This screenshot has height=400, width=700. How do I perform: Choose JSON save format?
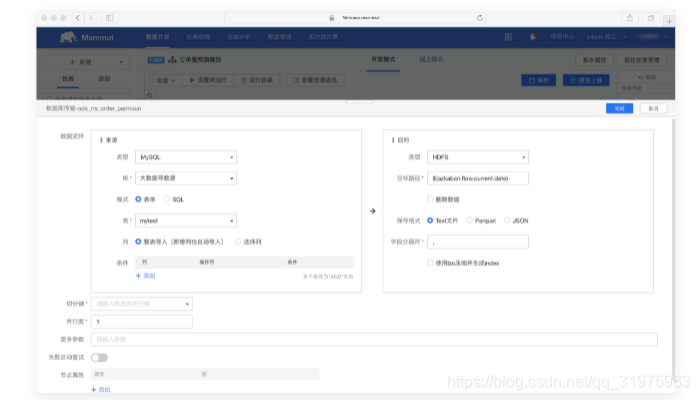tap(507, 221)
